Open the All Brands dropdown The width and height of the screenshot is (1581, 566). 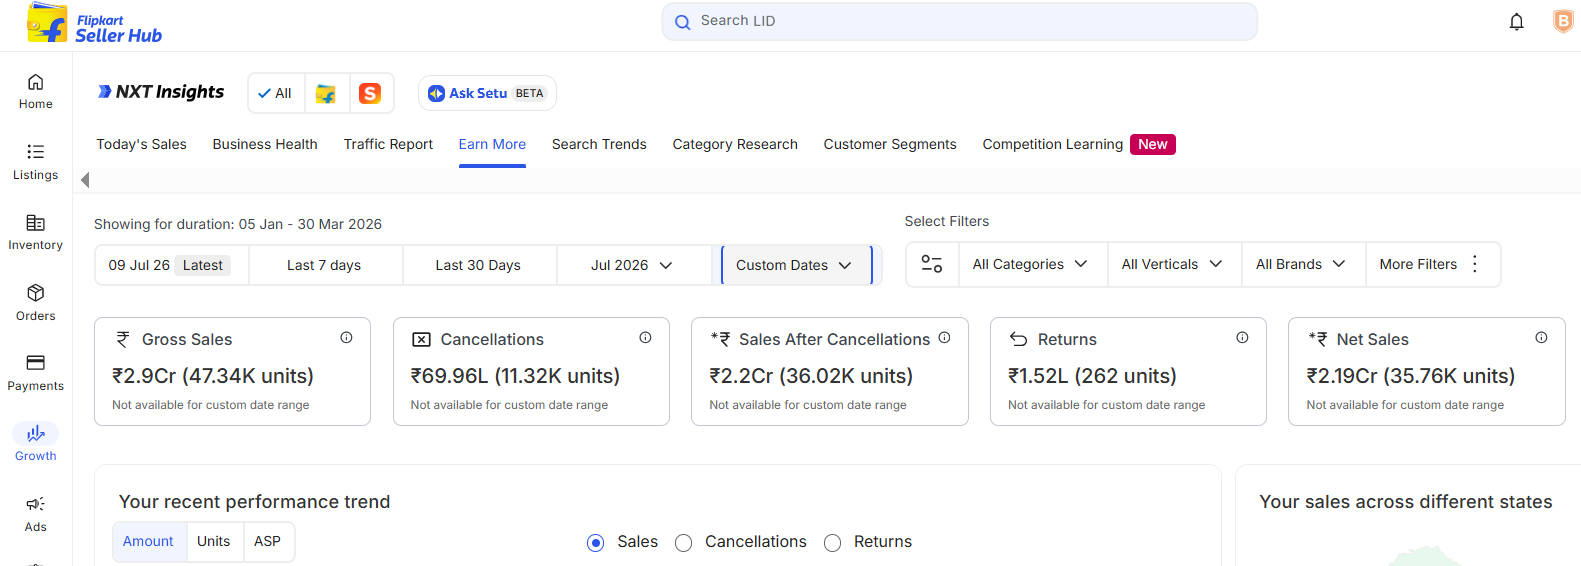click(1302, 264)
